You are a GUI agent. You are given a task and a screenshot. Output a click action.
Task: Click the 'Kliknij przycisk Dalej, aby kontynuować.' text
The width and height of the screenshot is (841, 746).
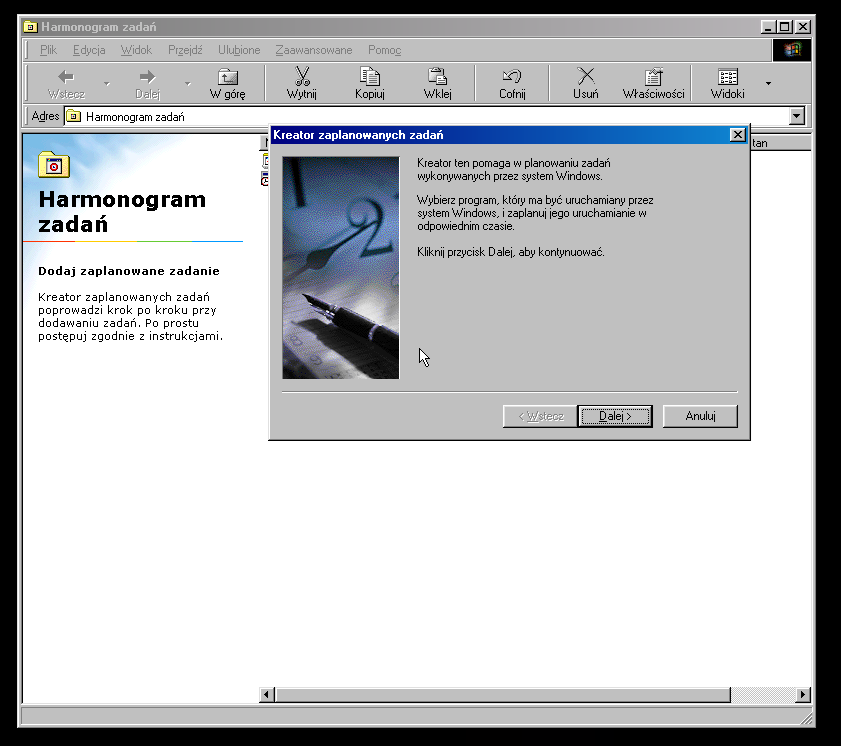[x=511, y=252]
